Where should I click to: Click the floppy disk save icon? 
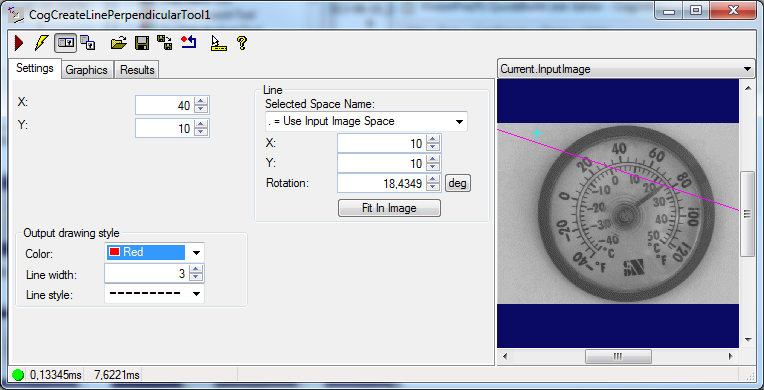click(142, 43)
